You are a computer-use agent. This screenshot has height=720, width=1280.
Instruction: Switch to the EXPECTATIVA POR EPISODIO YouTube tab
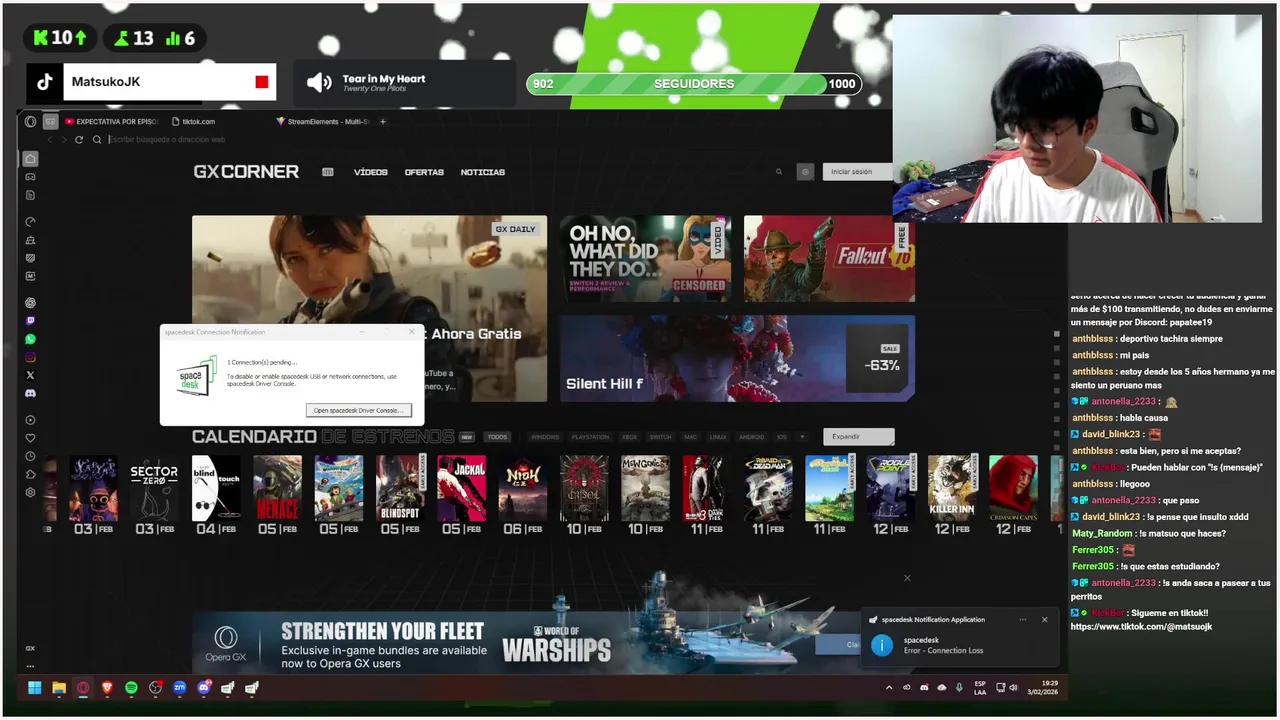[111, 122]
